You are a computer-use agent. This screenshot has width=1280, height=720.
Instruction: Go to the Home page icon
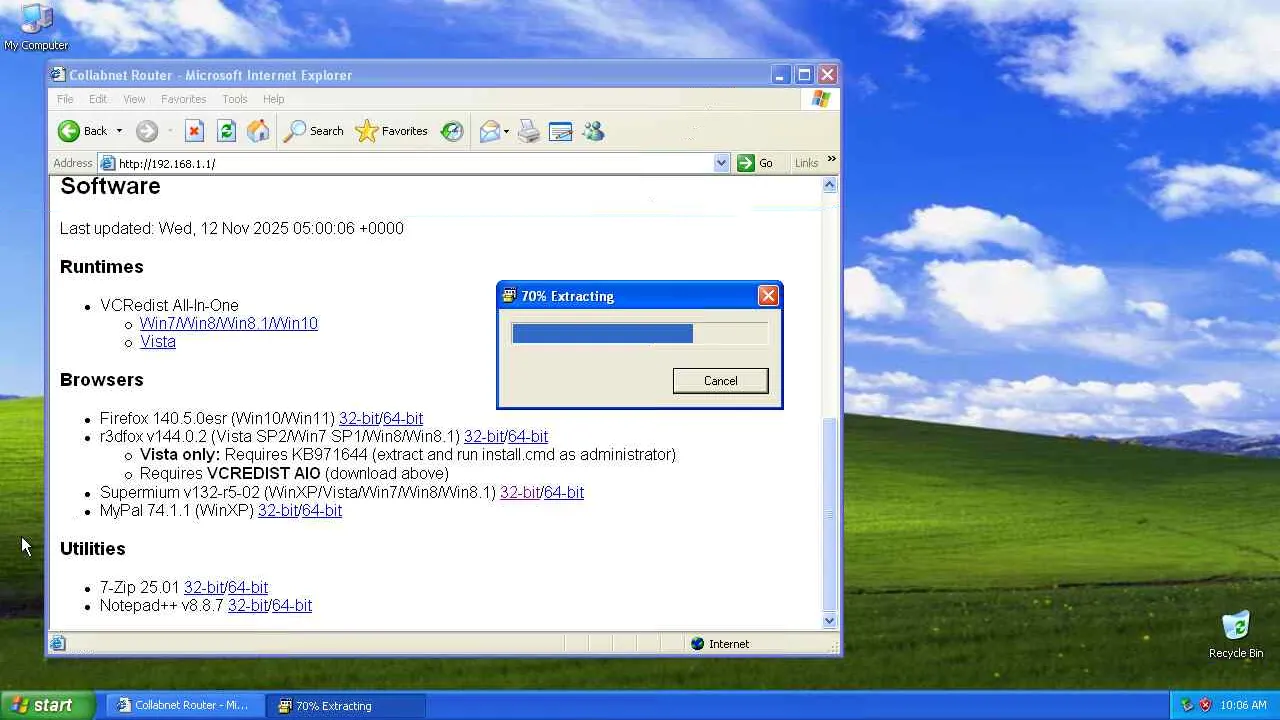(258, 131)
